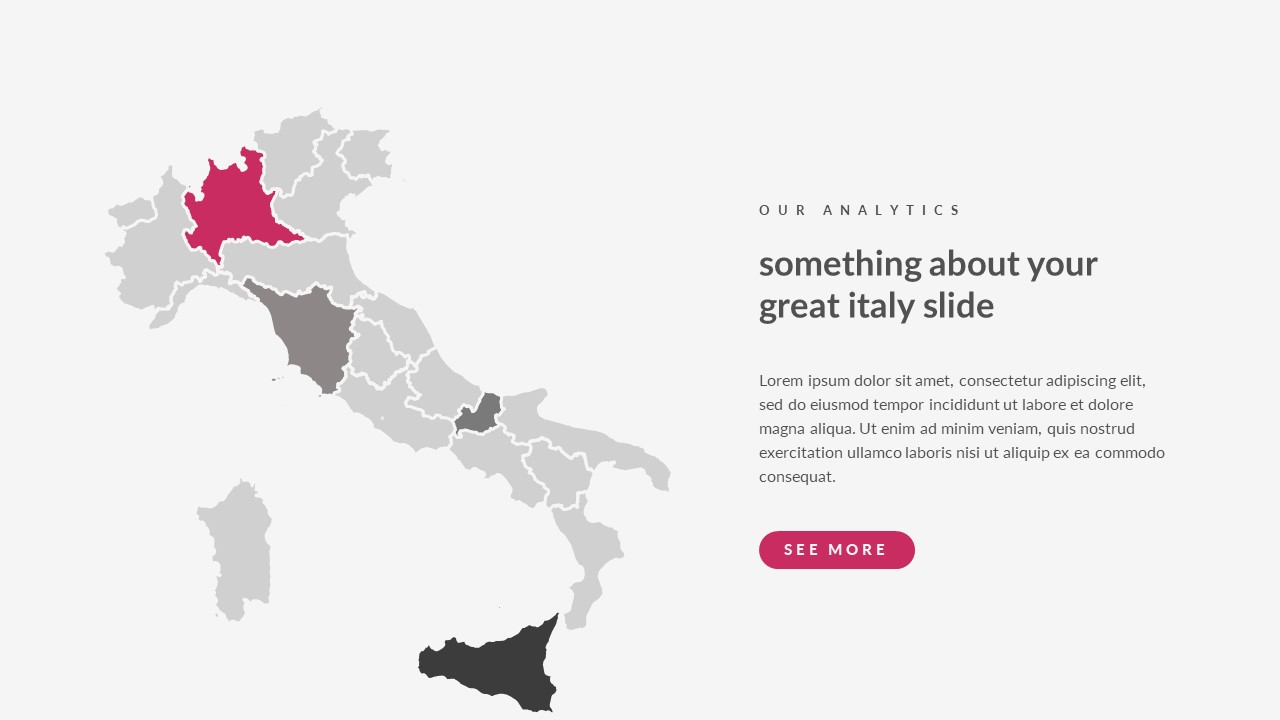1280x720 pixels.
Task: Click the SEE MORE button
Action: 836,550
